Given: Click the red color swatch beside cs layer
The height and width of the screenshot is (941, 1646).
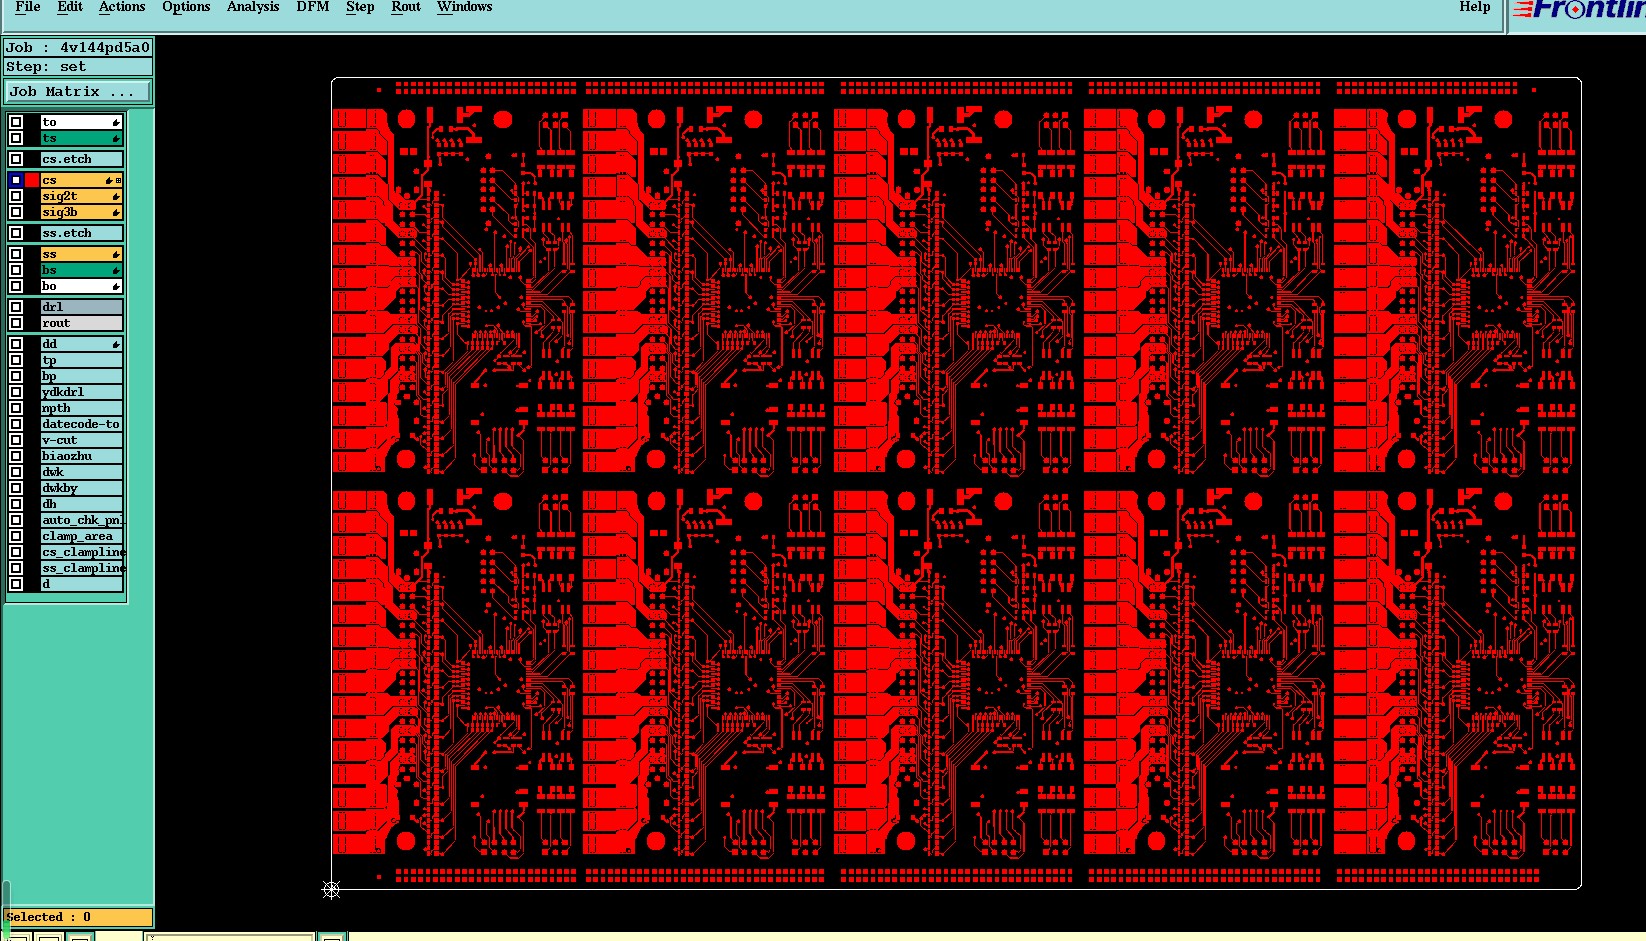Looking at the screenshot, I should point(32,180).
